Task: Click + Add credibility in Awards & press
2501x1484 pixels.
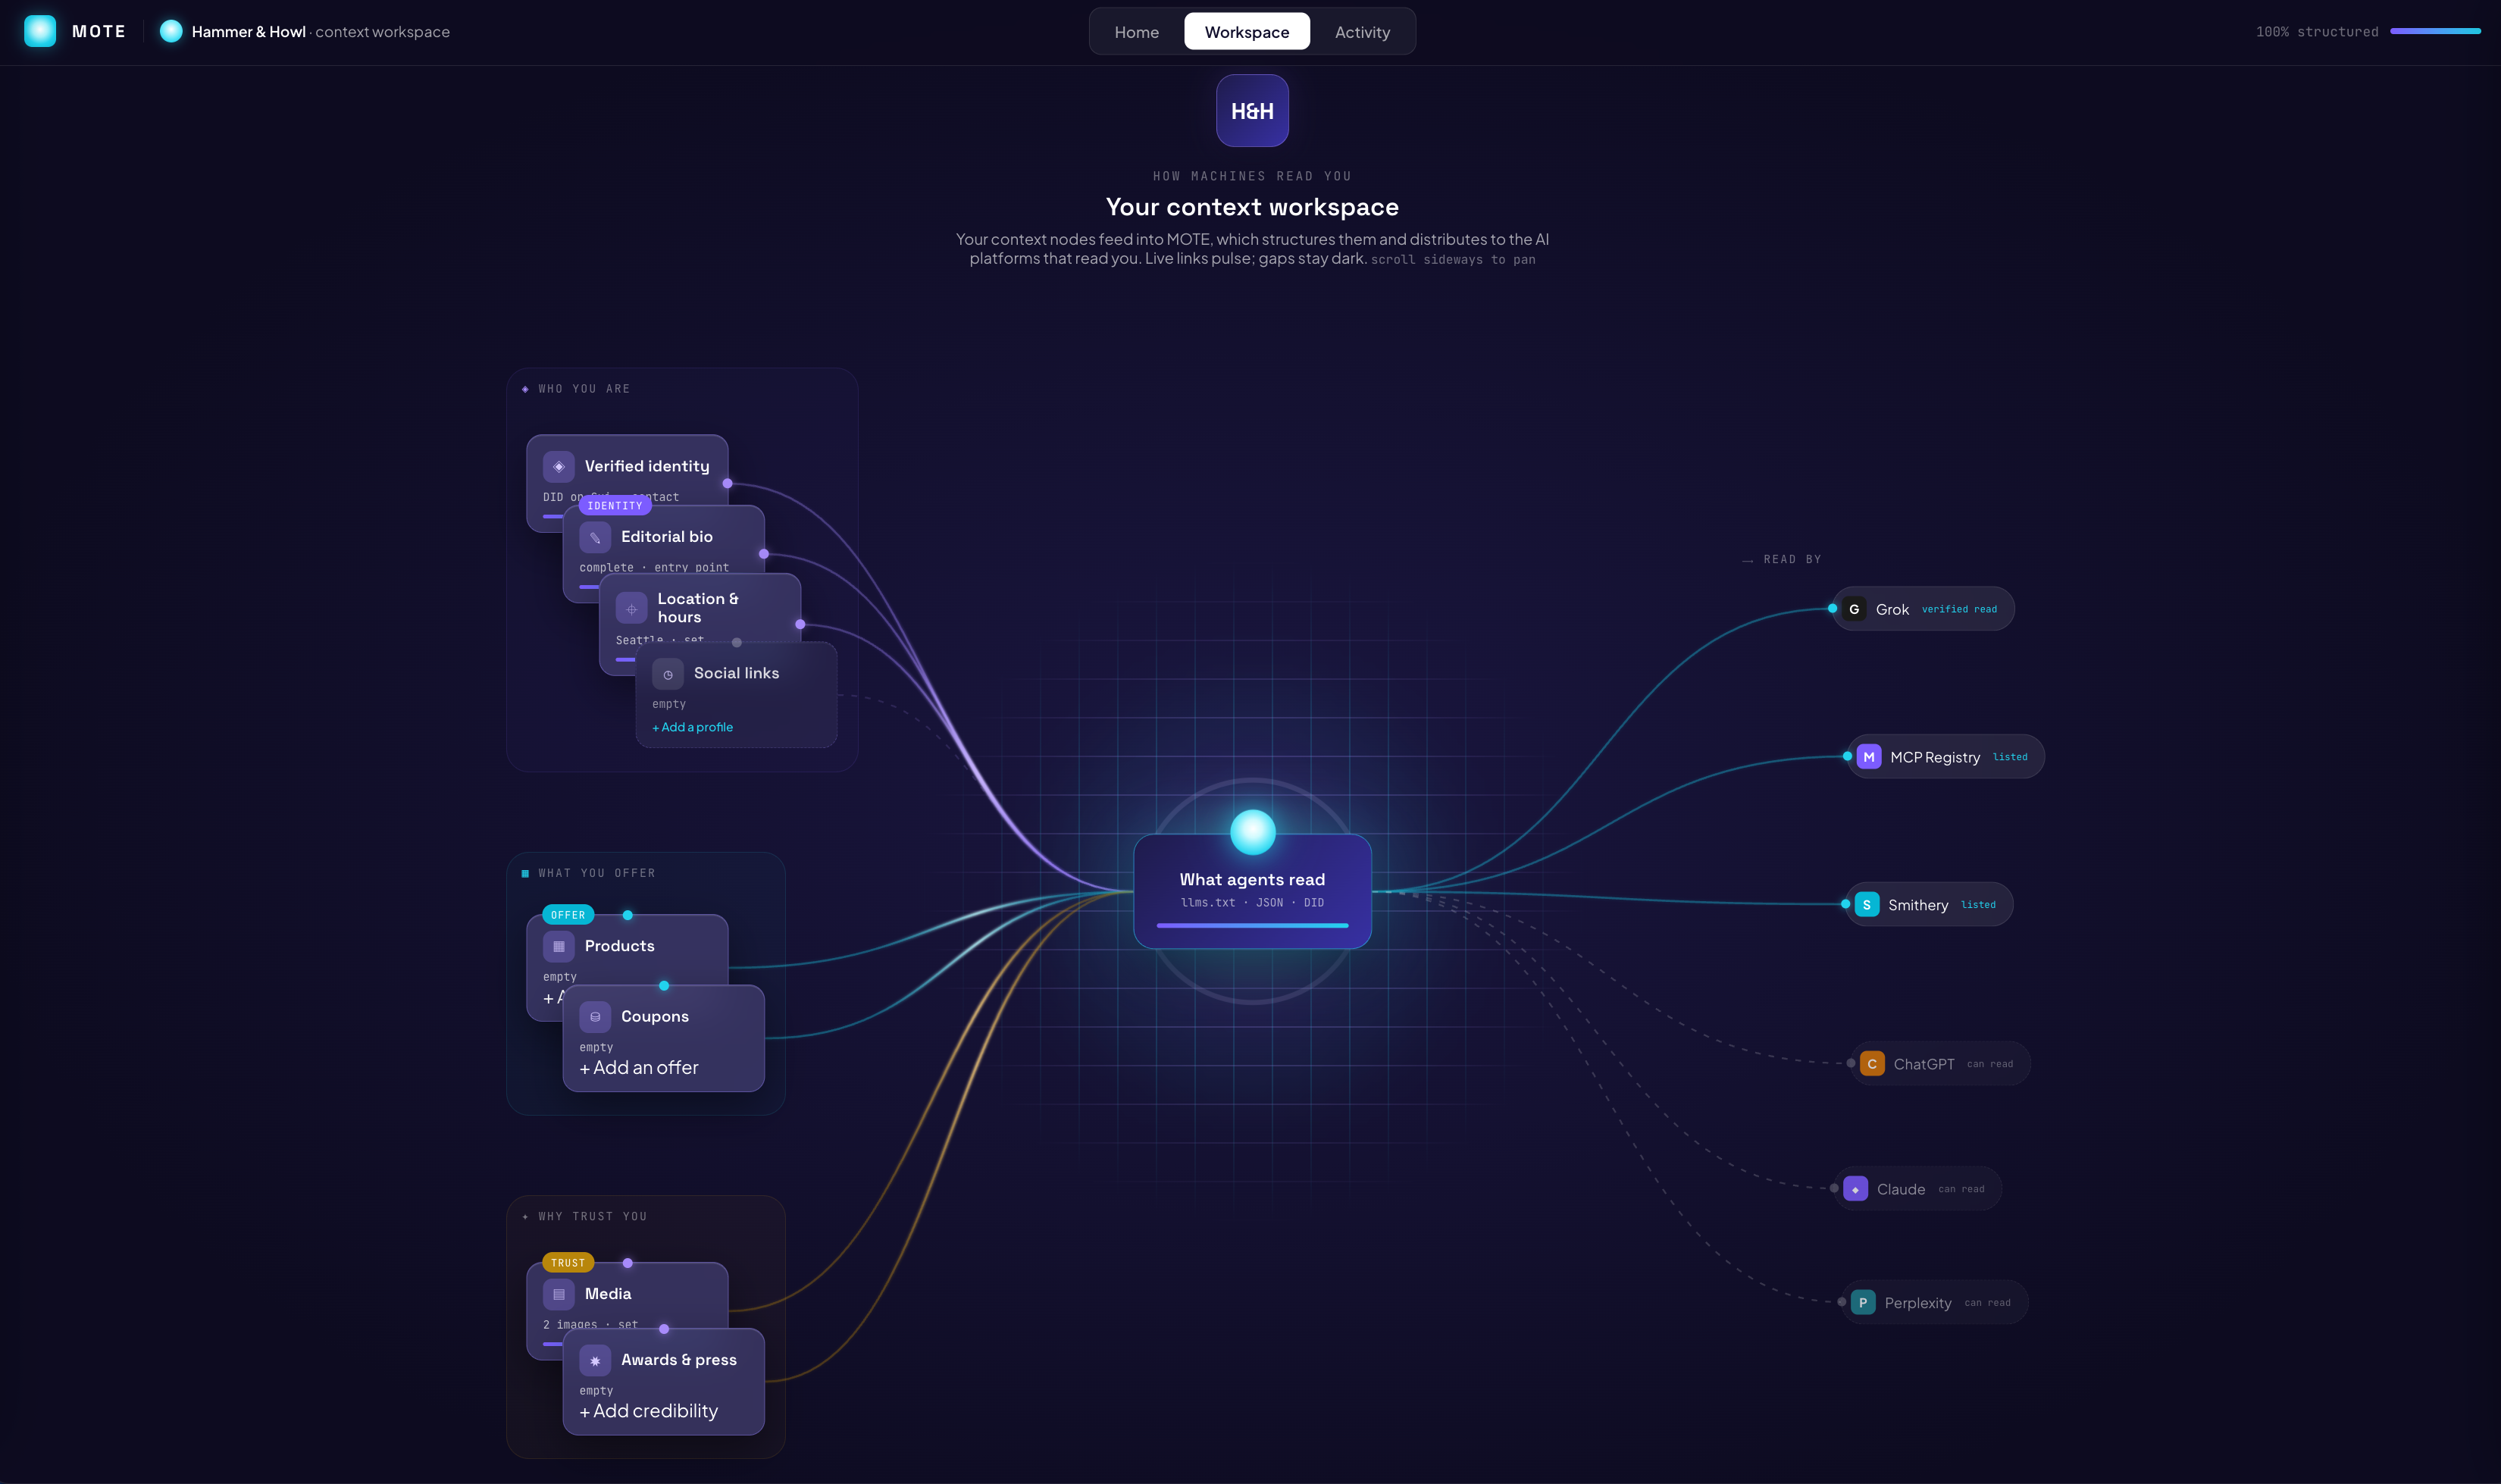Action: coord(649,1411)
